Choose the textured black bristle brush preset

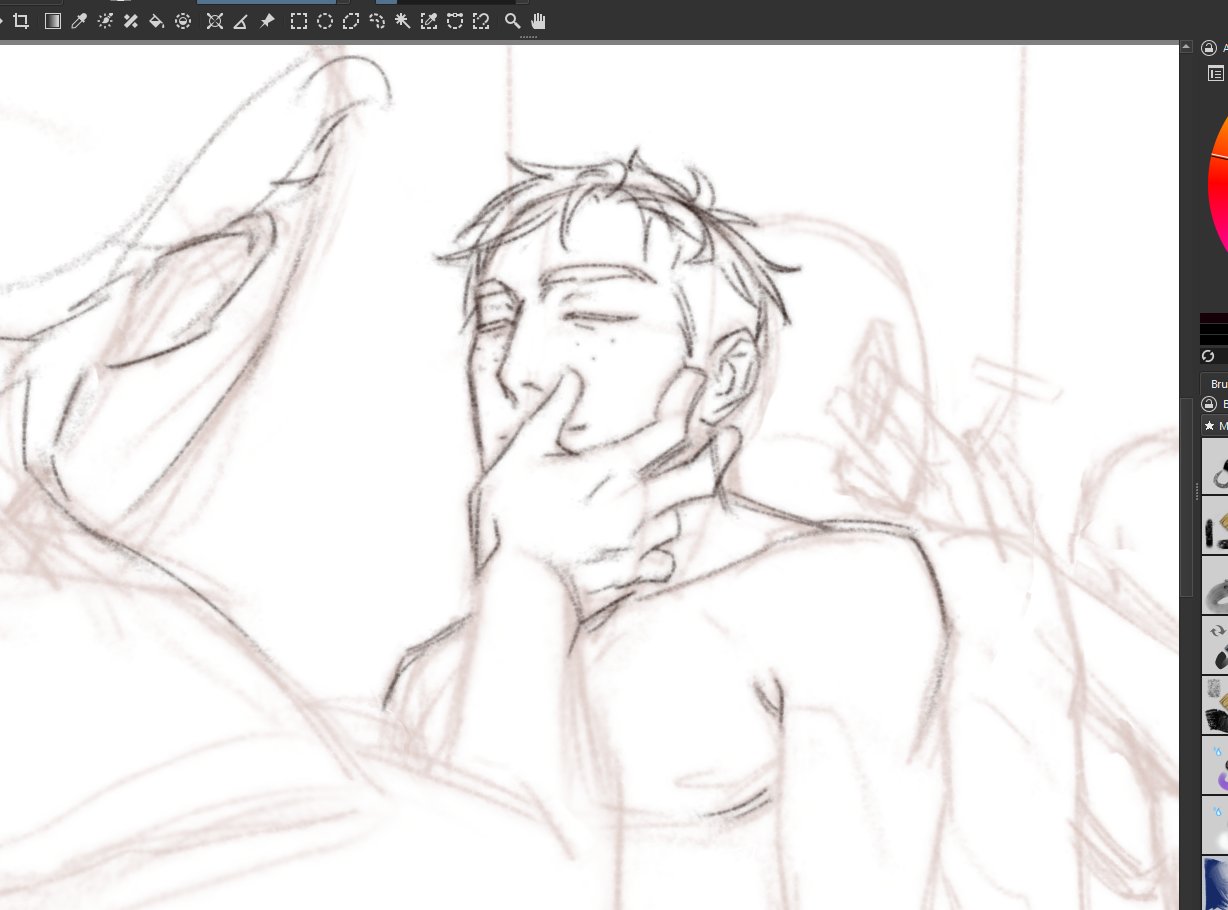[1215, 704]
